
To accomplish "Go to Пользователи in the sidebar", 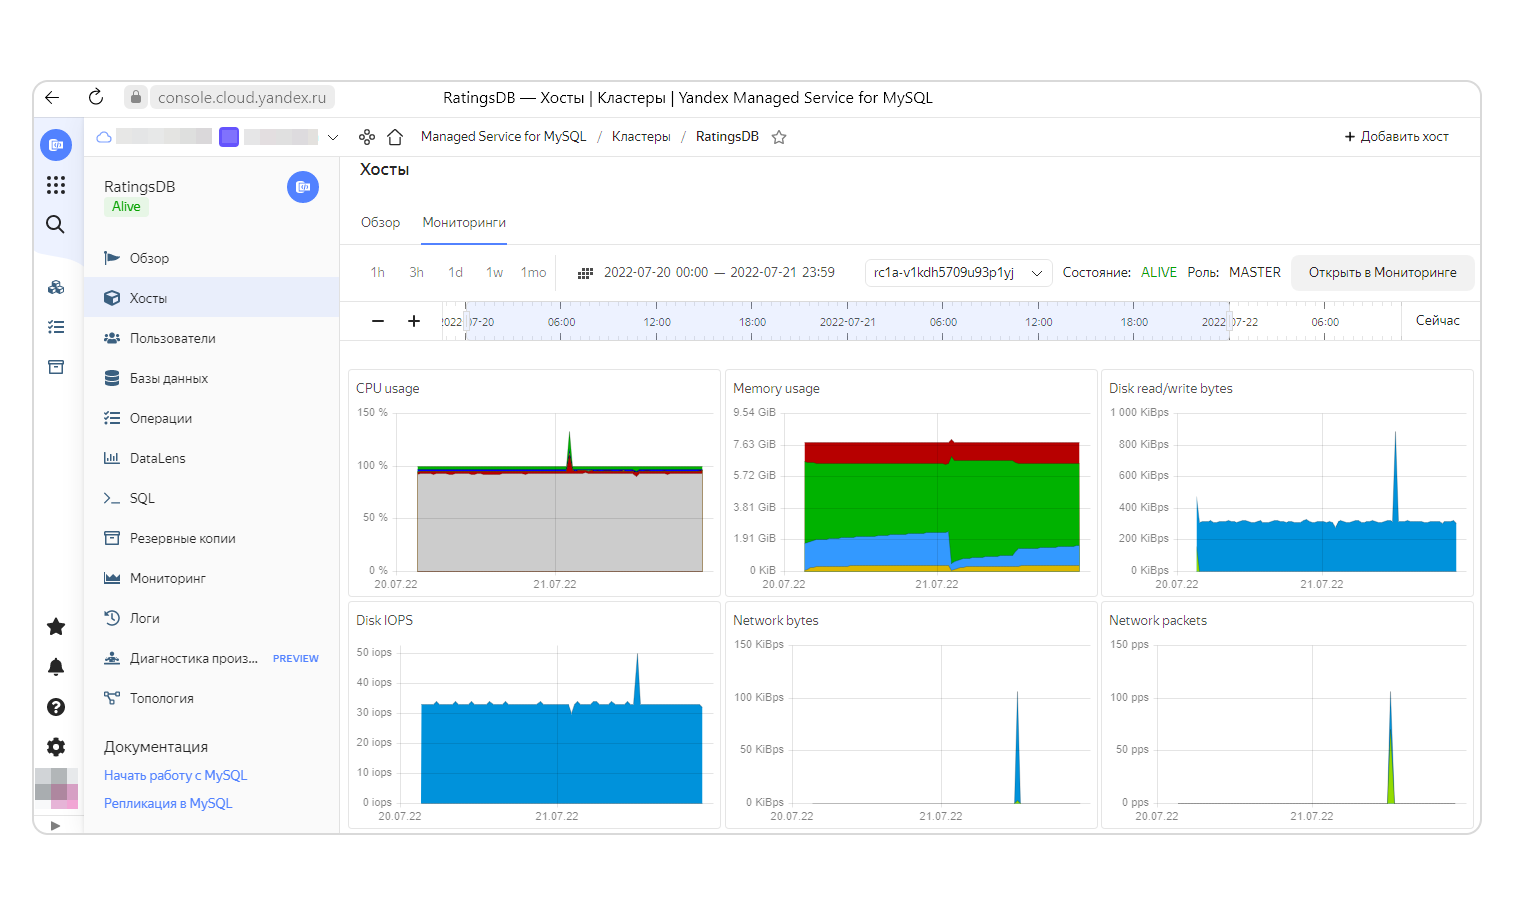I will 212,338.
